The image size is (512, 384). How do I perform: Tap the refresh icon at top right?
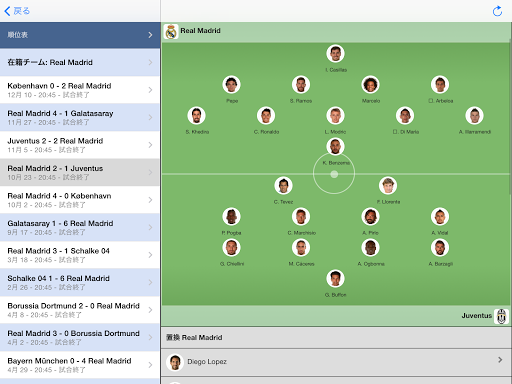click(497, 11)
